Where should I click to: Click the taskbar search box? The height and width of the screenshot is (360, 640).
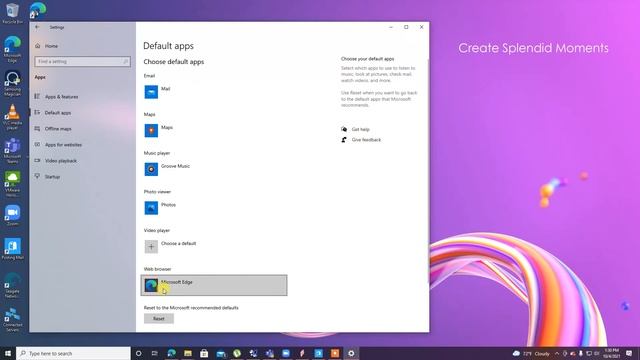point(73,353)
